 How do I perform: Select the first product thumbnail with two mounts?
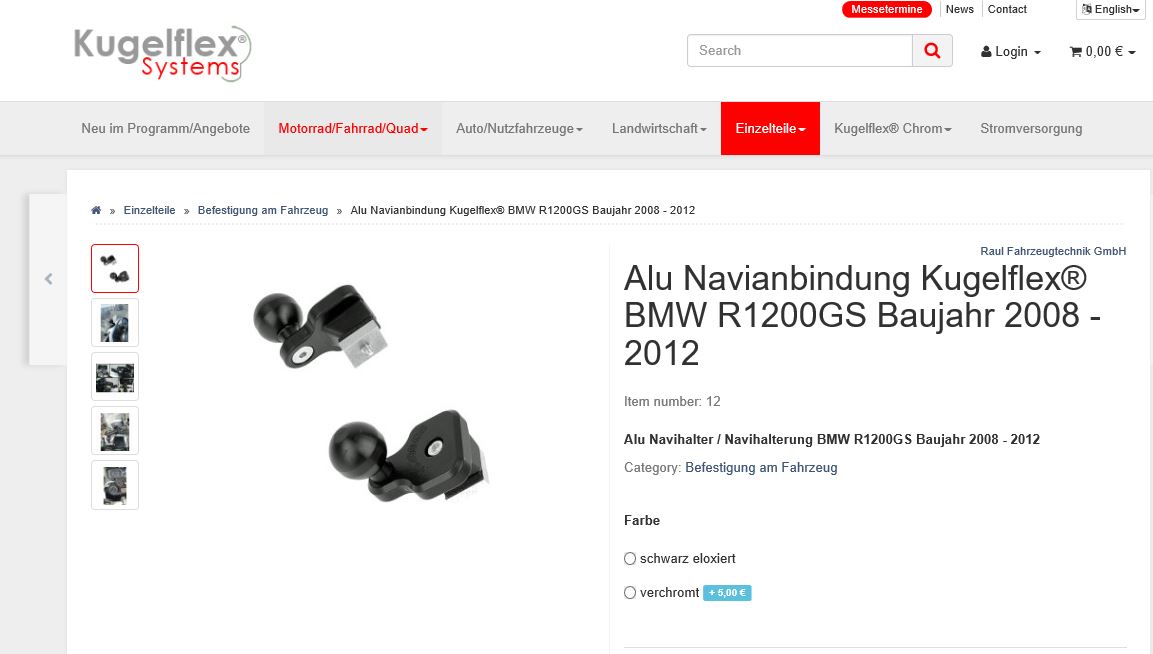(x=115, y=269)
